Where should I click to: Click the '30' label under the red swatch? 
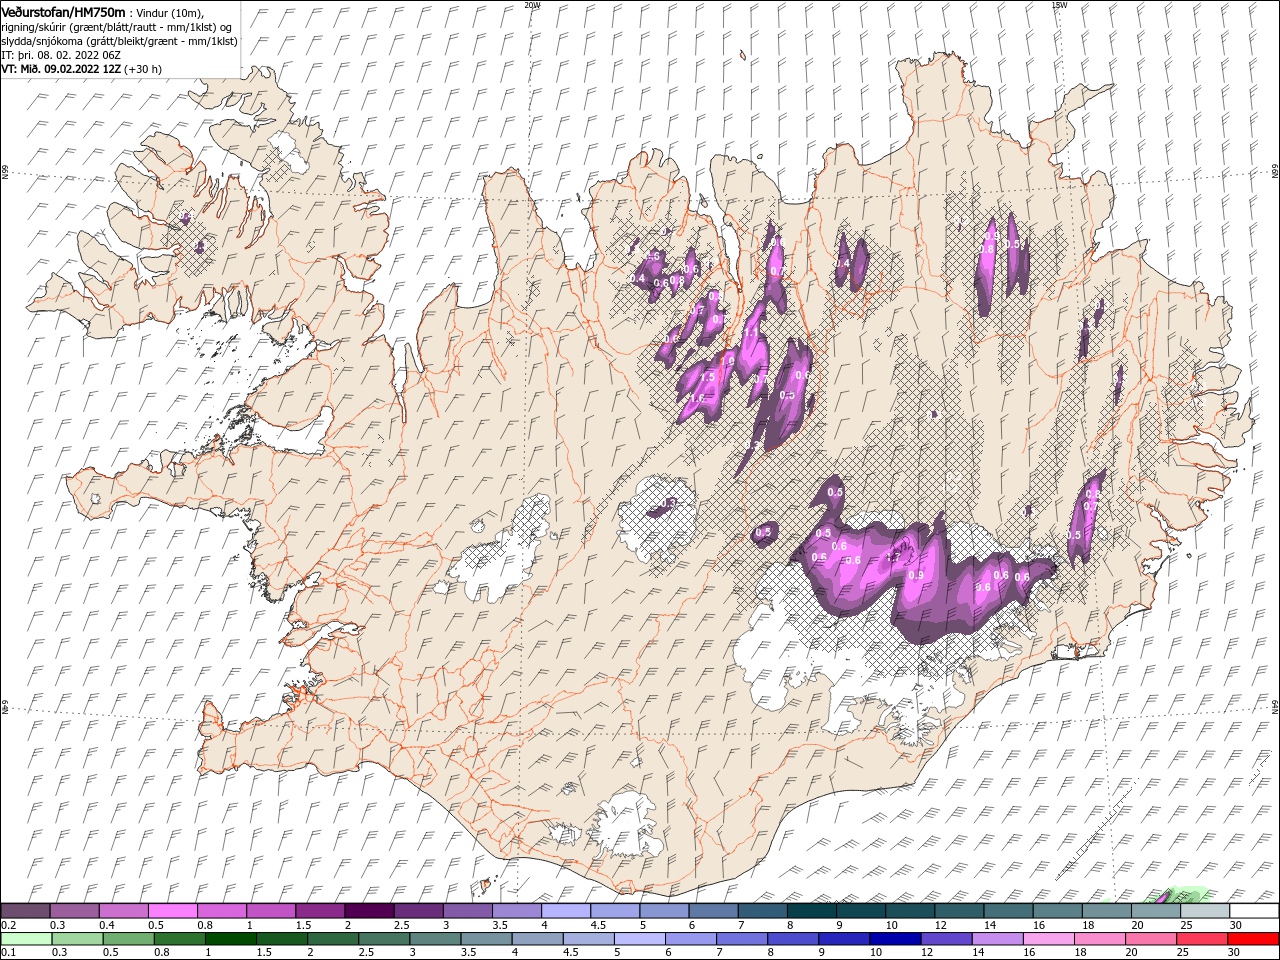pyautogui.click(x=1236, y=953)
